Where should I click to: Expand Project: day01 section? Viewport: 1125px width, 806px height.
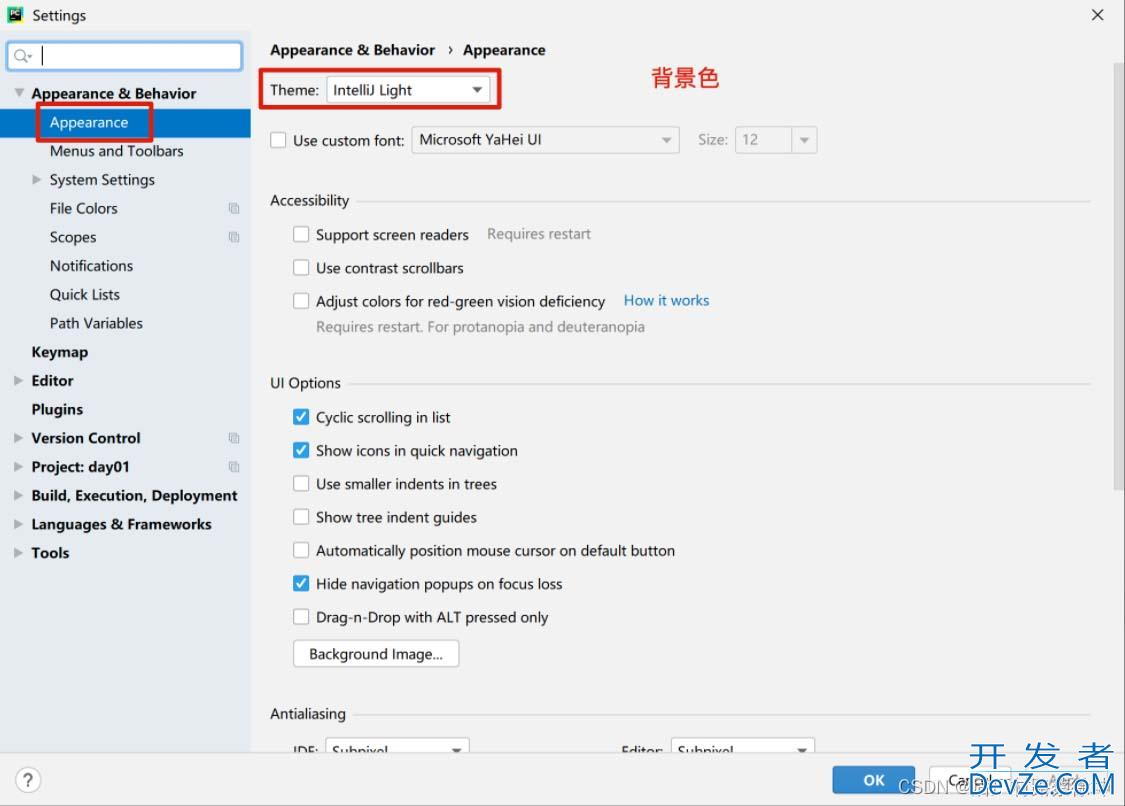click(x=18, y=467)
